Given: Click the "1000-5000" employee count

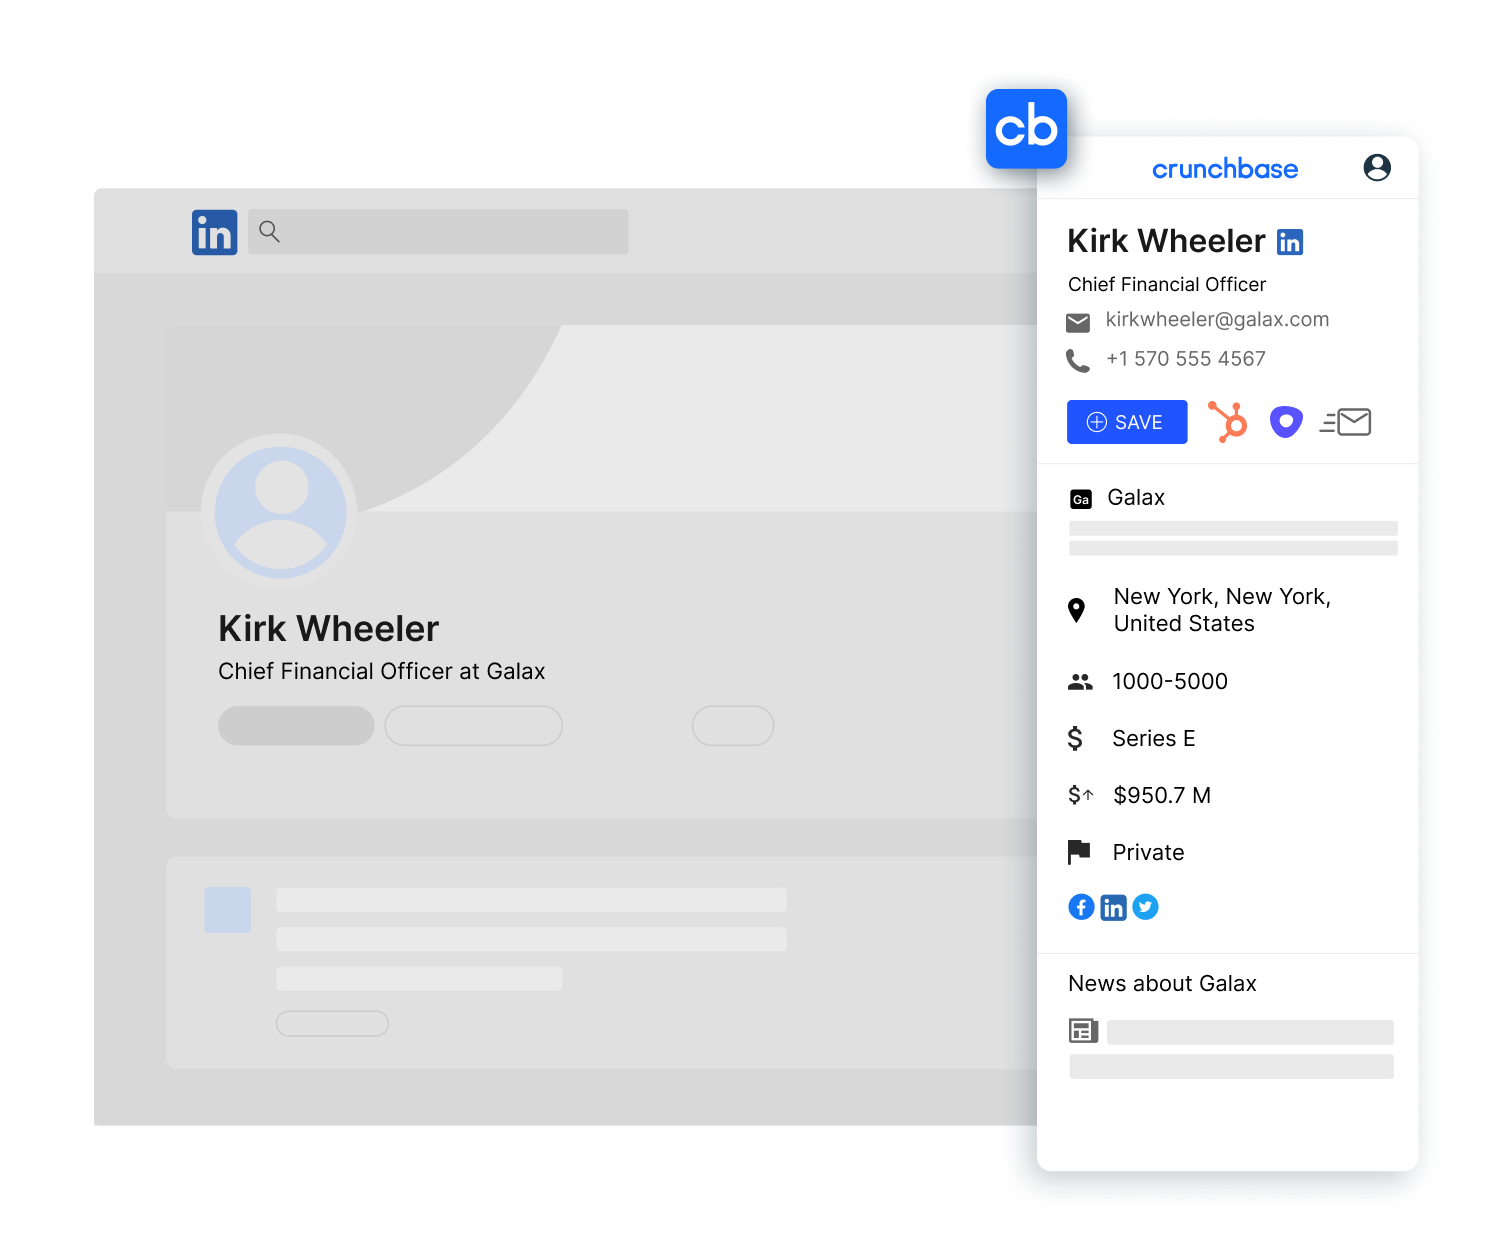Looking at the screenshot, I should pos(1170,682).
